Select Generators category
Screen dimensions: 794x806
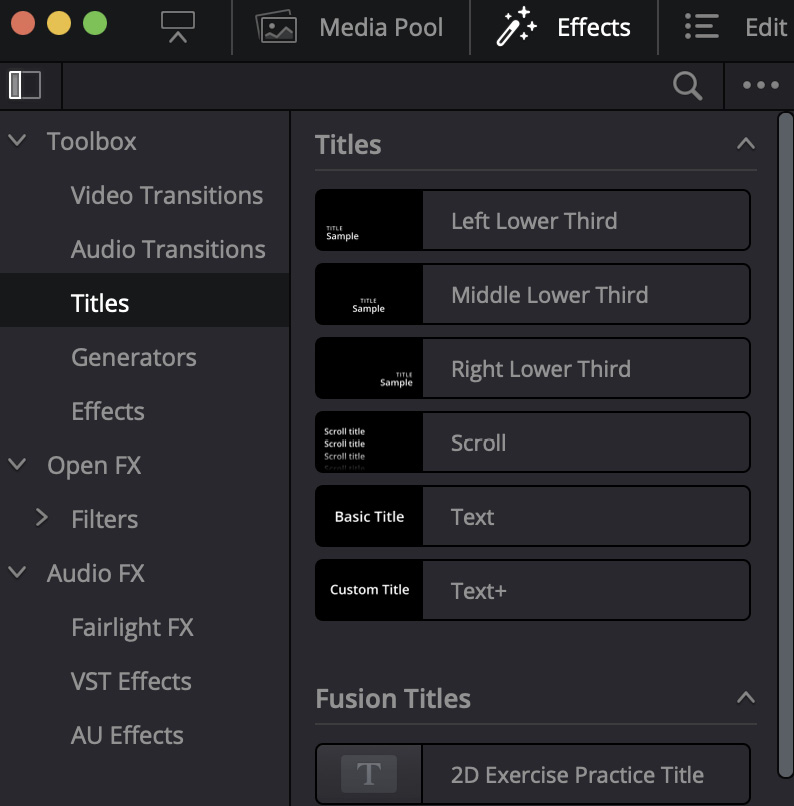[x=134, y=357]
